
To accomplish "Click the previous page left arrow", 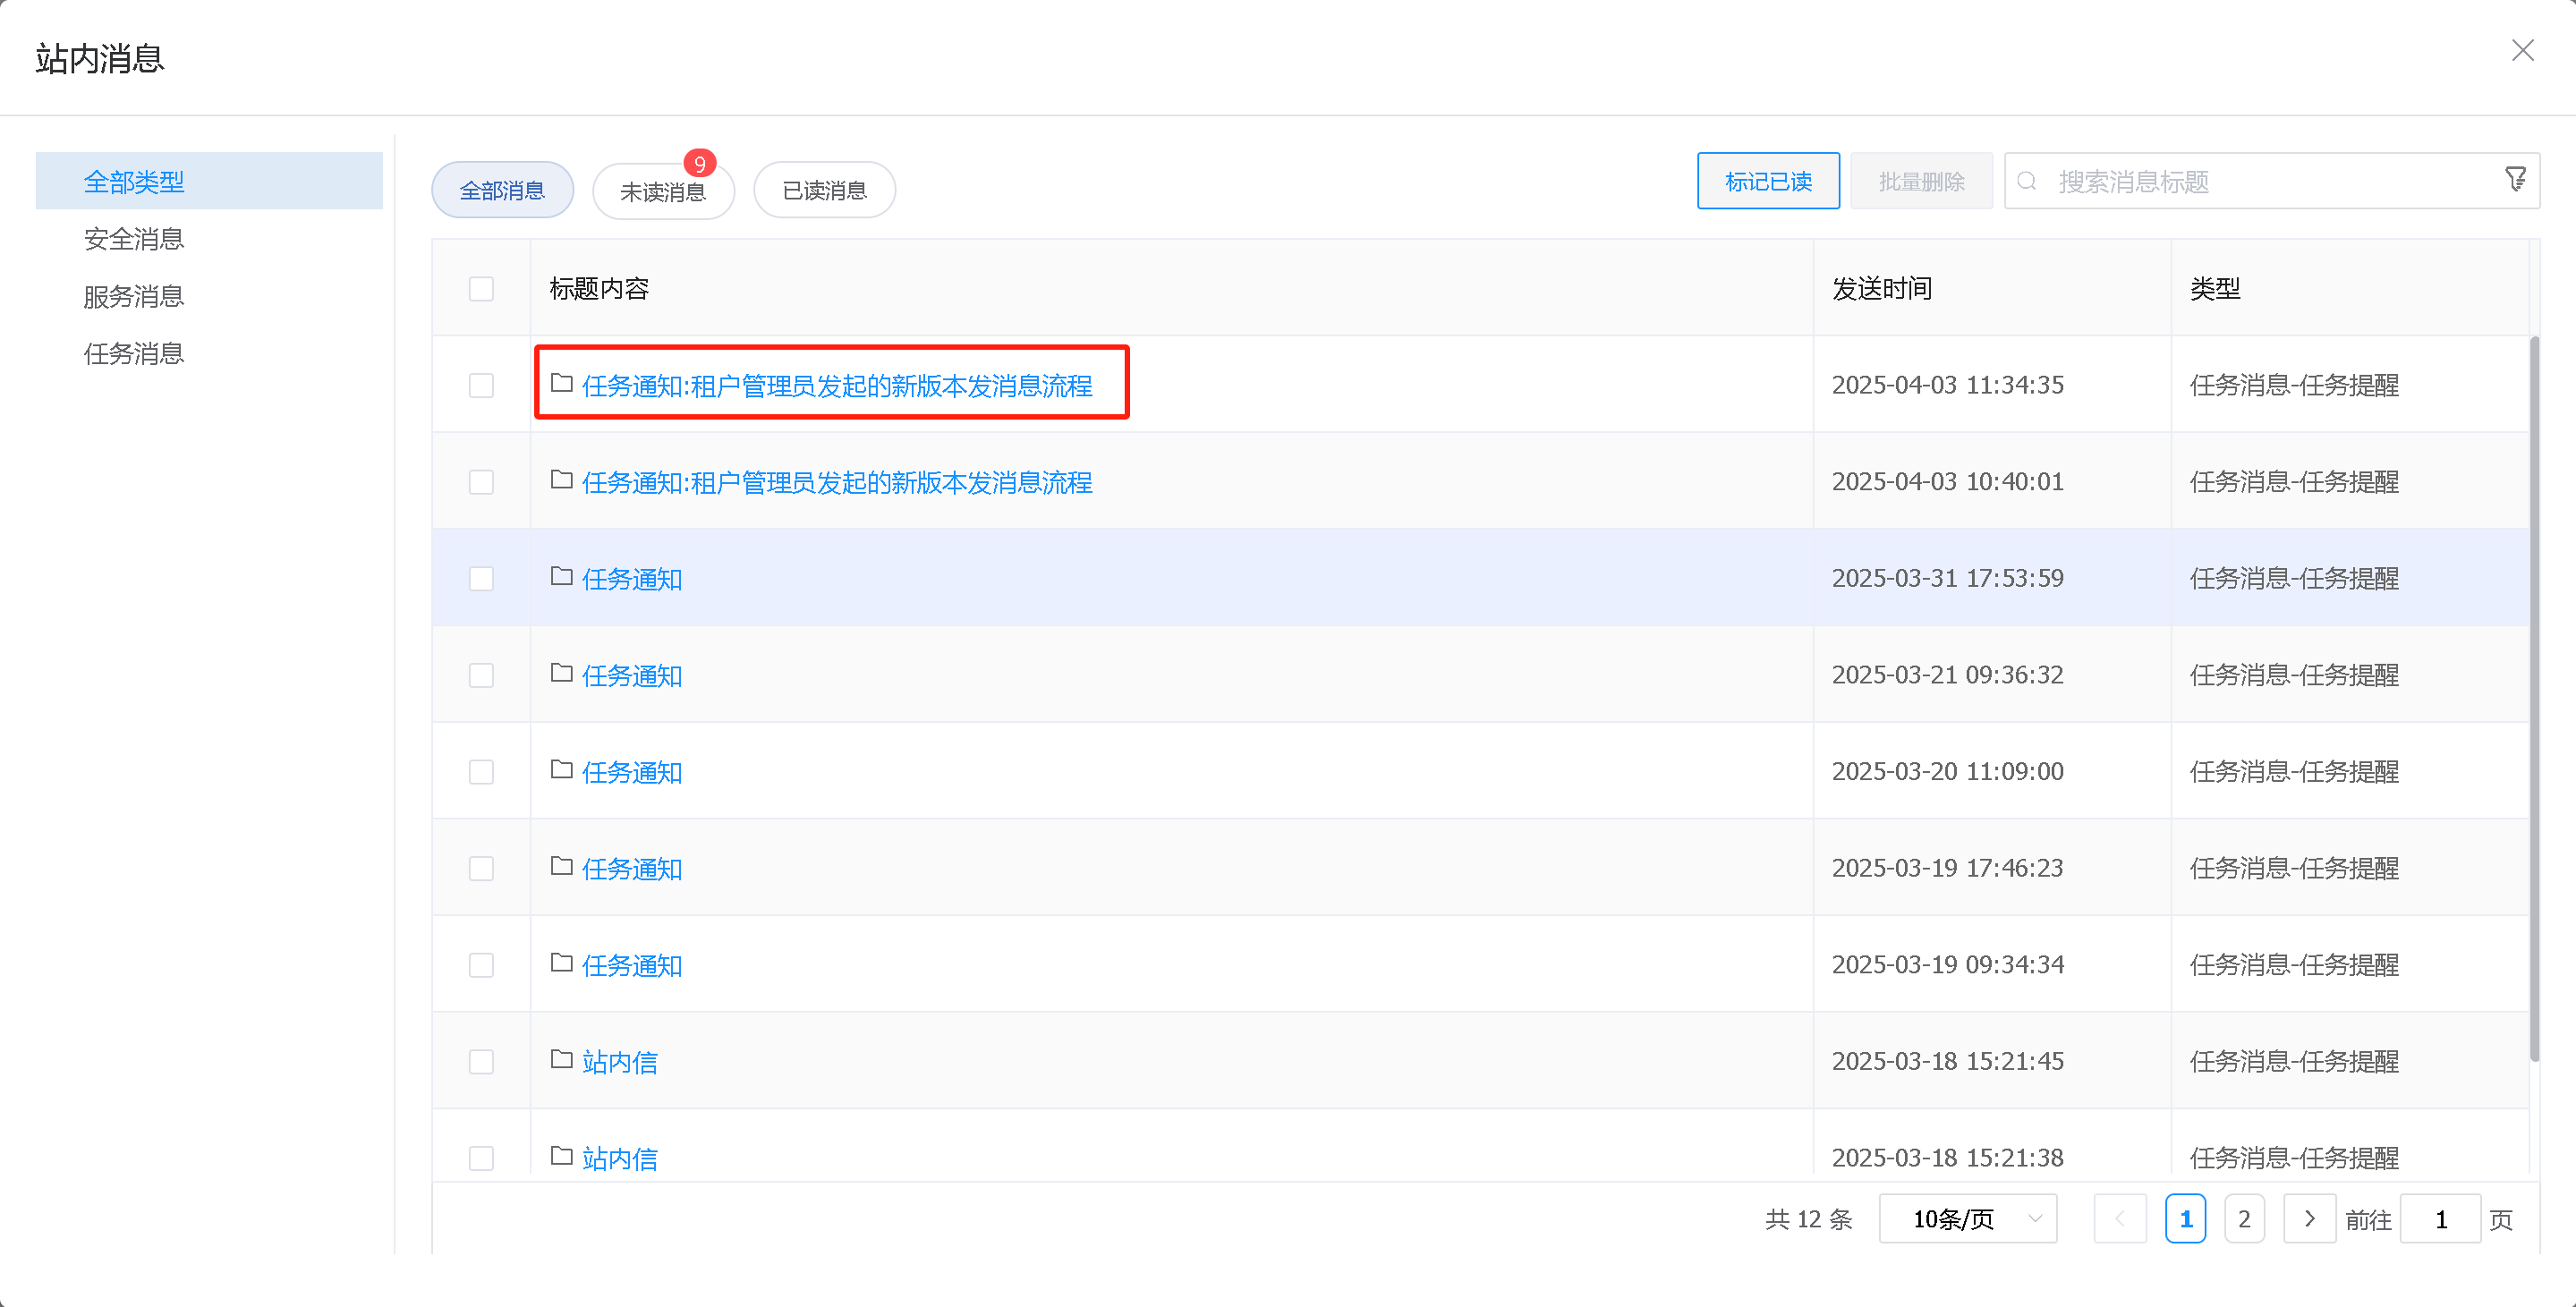I will (2119, 1218).
